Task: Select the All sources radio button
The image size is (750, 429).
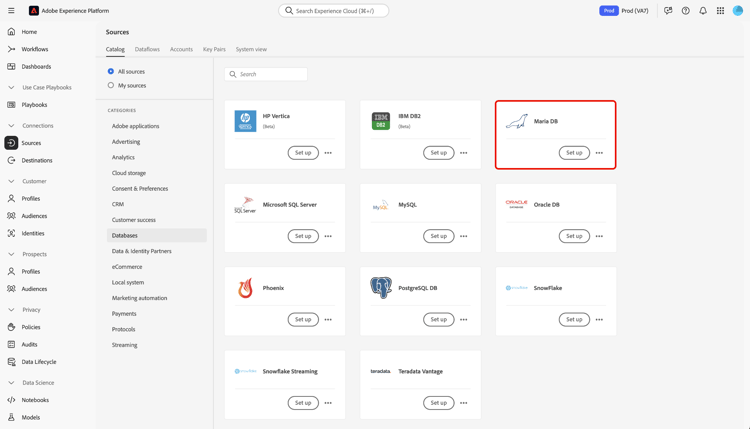Action: click(110, 71)
